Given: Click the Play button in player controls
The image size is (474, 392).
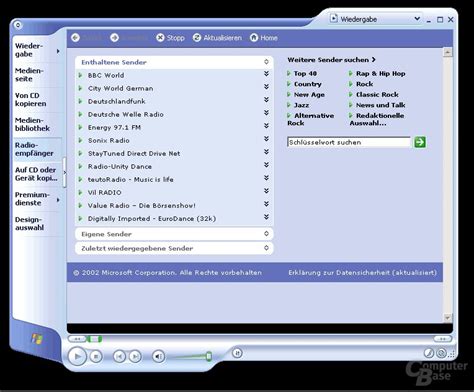Looking at the screenshot, I should [77, 356].
